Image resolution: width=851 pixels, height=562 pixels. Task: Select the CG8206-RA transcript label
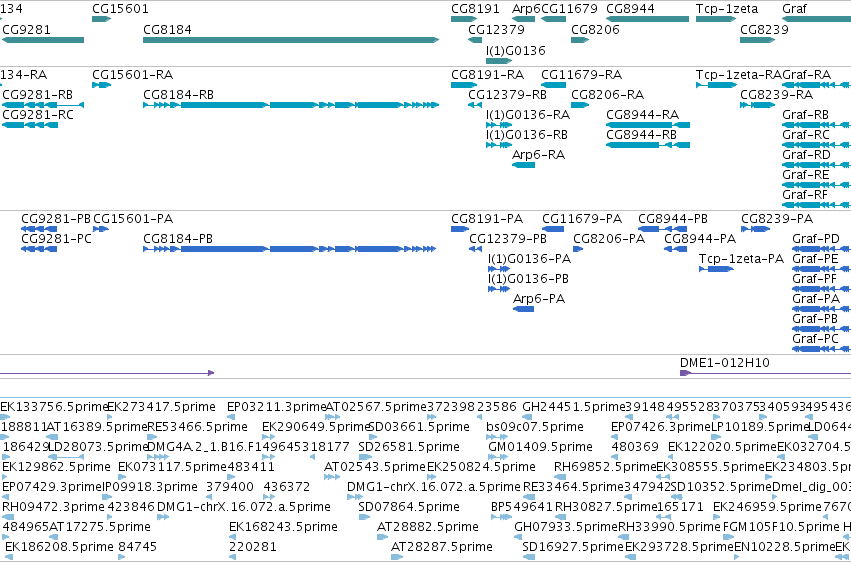tap(607, 95)
